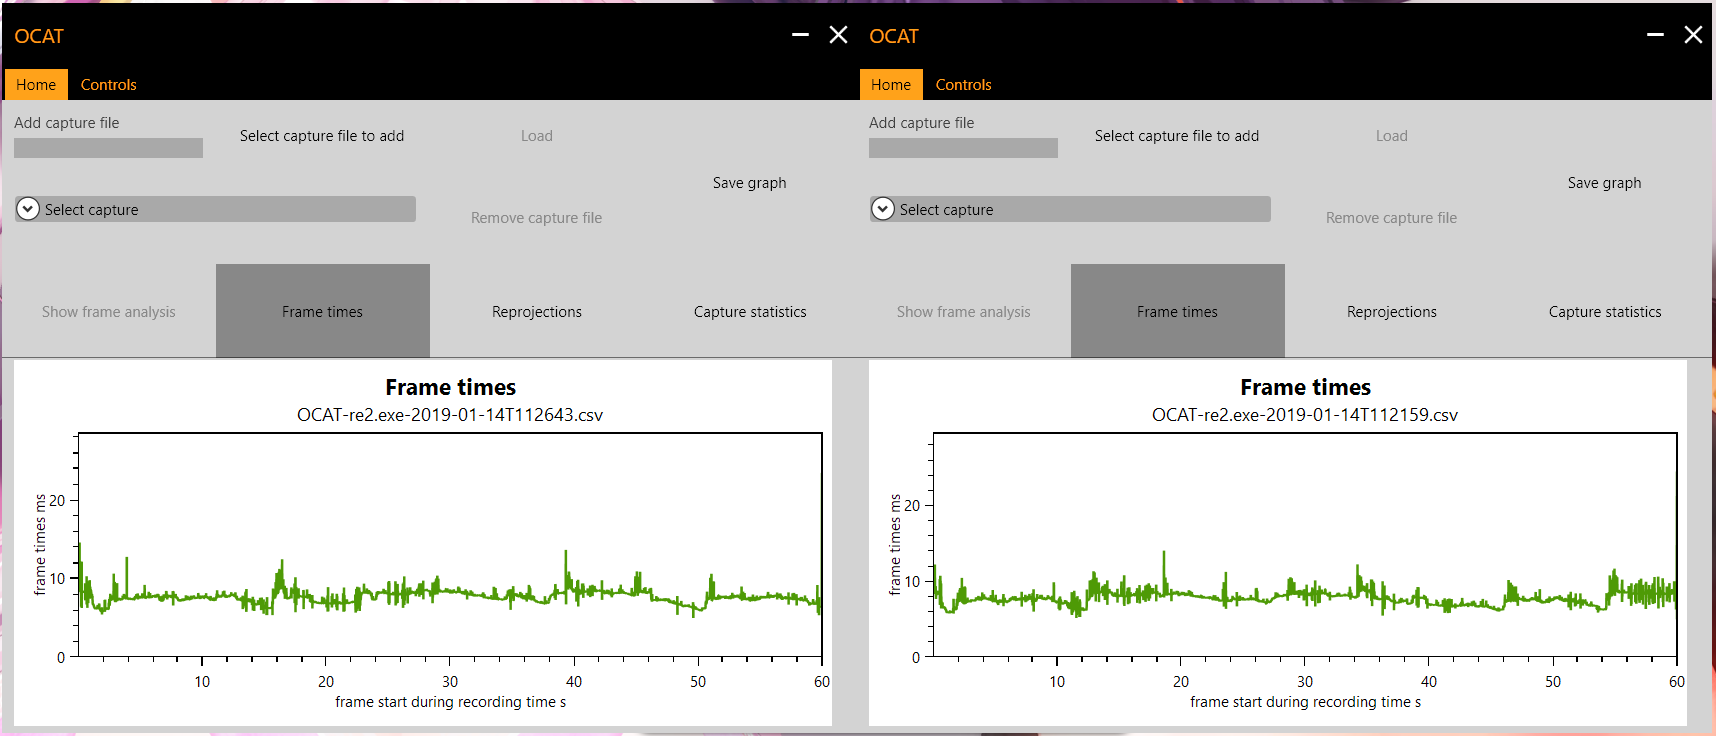Viewport: 1716px width, 736px height.
Task: Show Reprojections graph in right window
Action: point(1392,312)
